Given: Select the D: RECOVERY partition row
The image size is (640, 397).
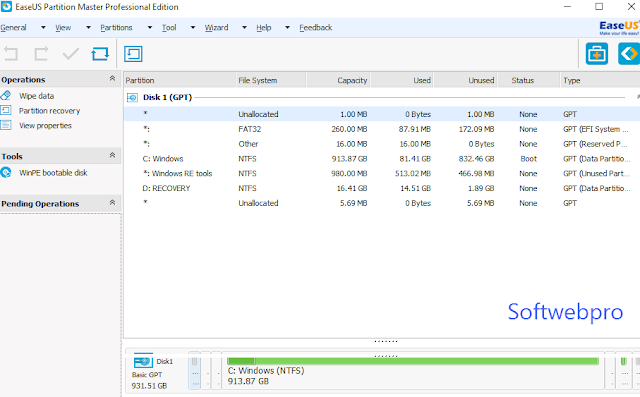Looking at the screenshot, I should pyautogui.click(x=382, y=188).
